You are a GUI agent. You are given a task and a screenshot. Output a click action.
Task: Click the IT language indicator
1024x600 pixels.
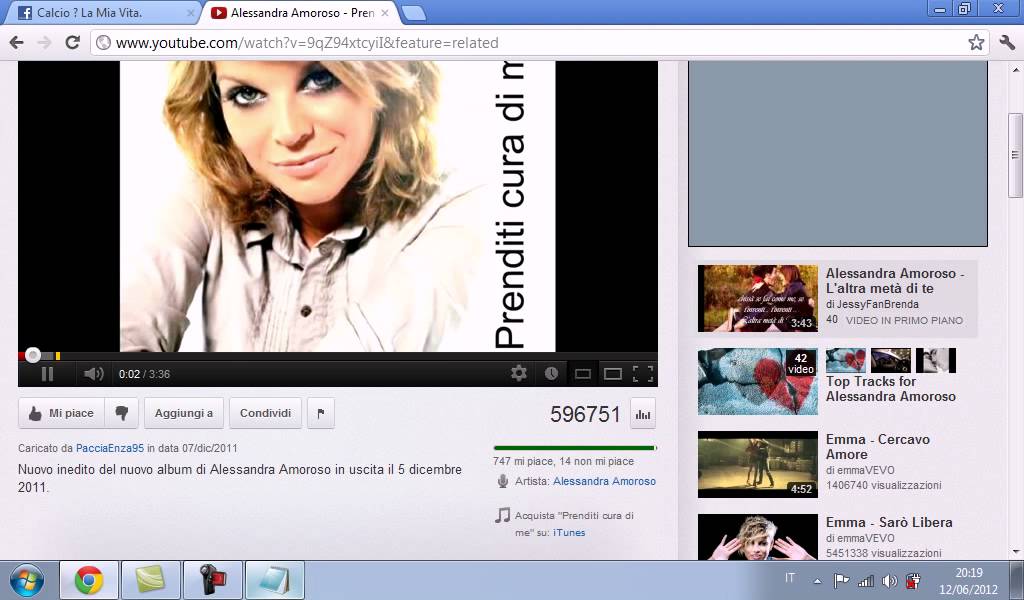pos(790,578)
